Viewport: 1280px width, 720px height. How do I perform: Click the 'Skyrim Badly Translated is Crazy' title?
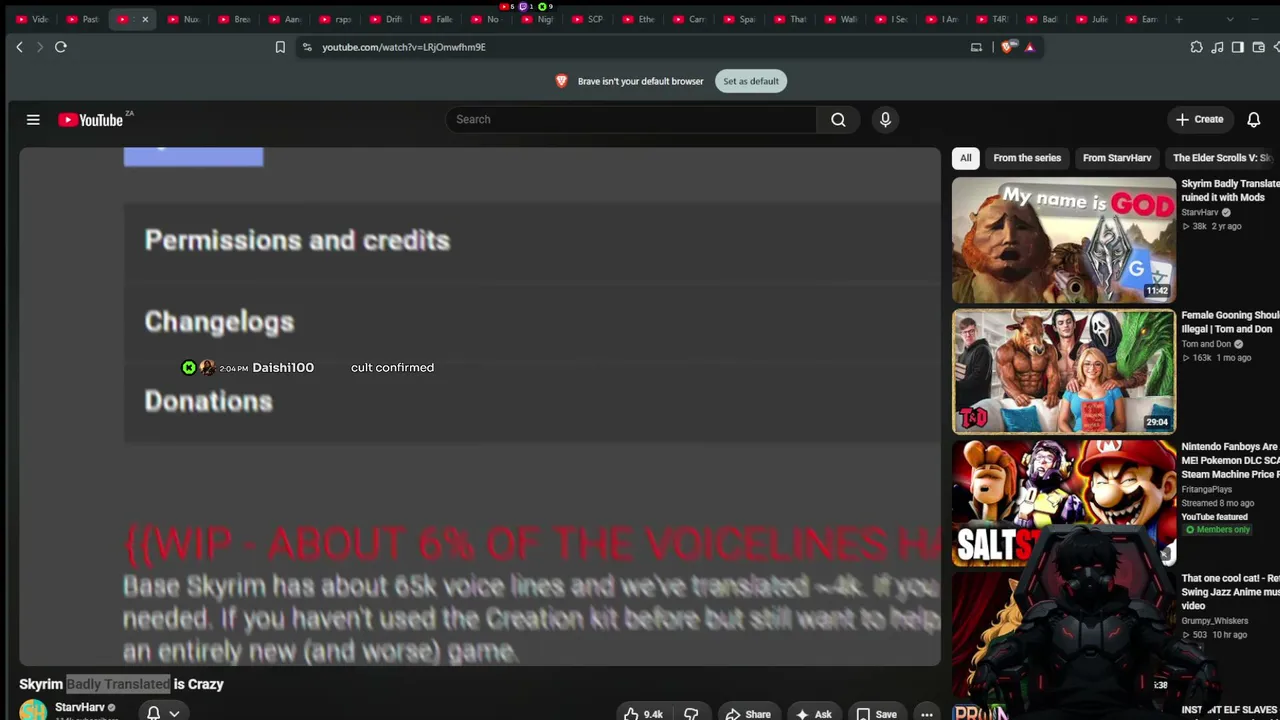pyautogui.click(x=121, y=684)
